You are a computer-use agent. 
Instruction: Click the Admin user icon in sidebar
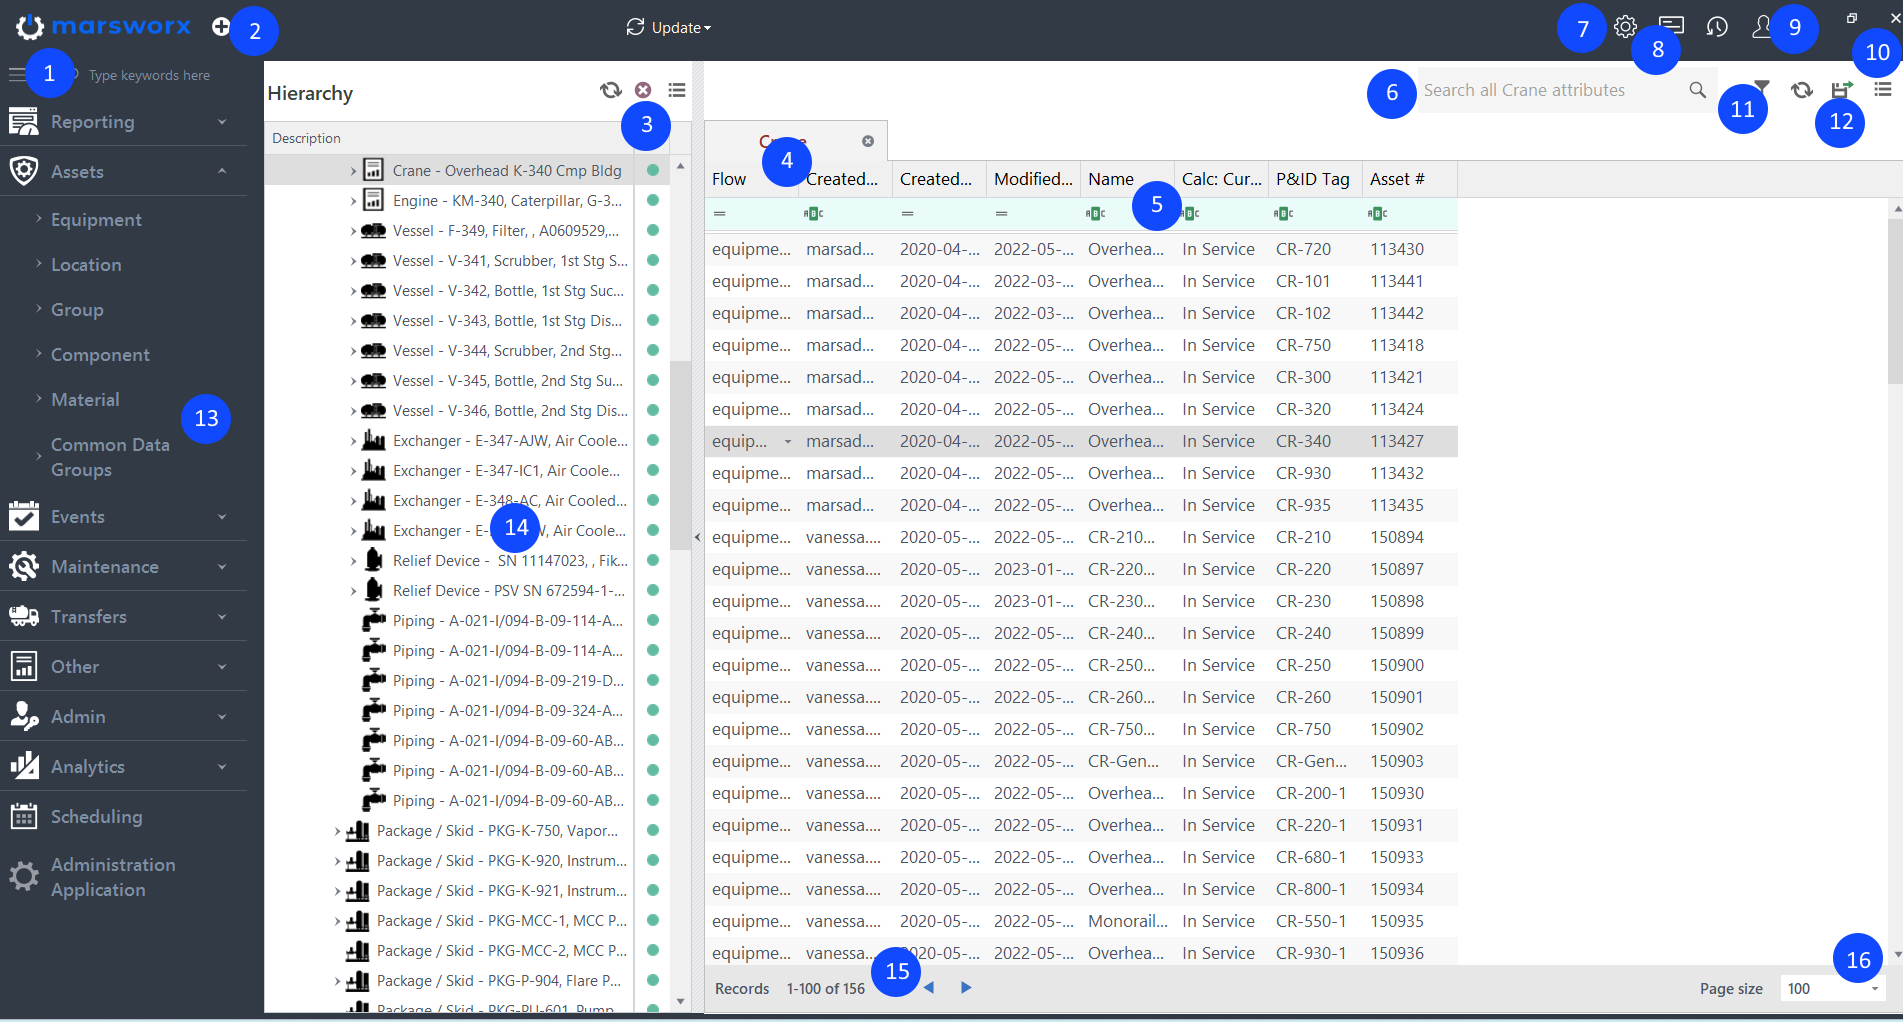(24, 716)
